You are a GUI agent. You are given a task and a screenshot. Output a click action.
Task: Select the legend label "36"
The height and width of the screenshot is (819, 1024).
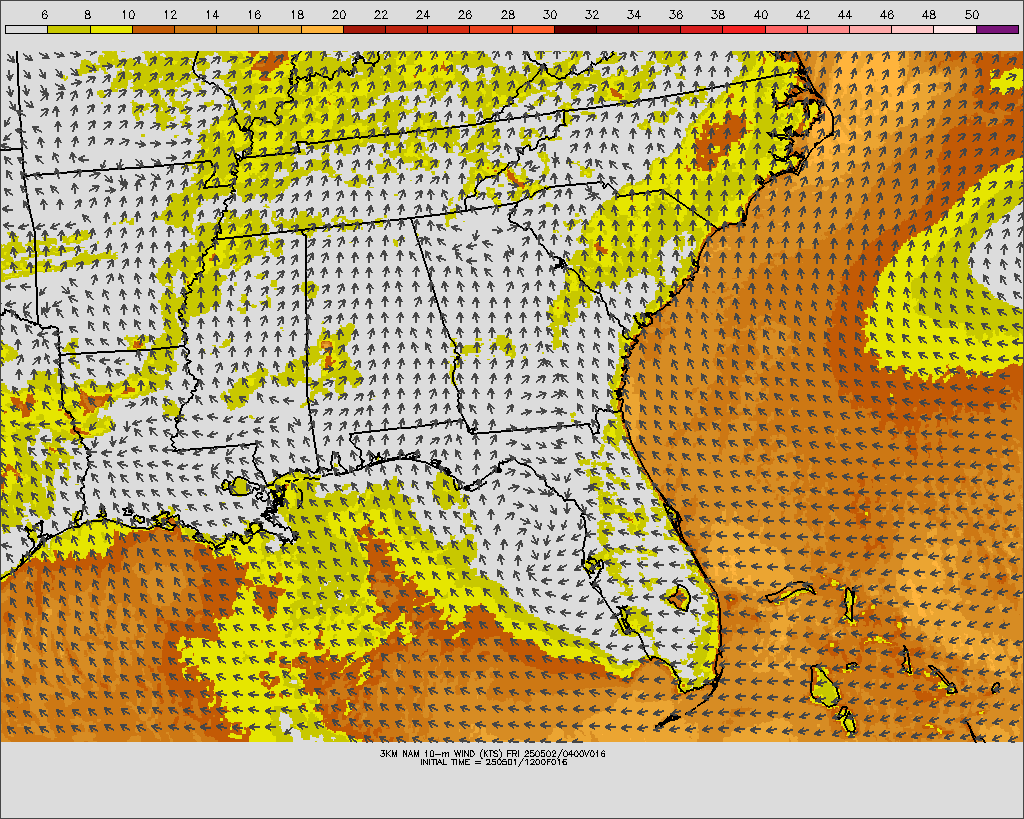(x=676, y=14)
